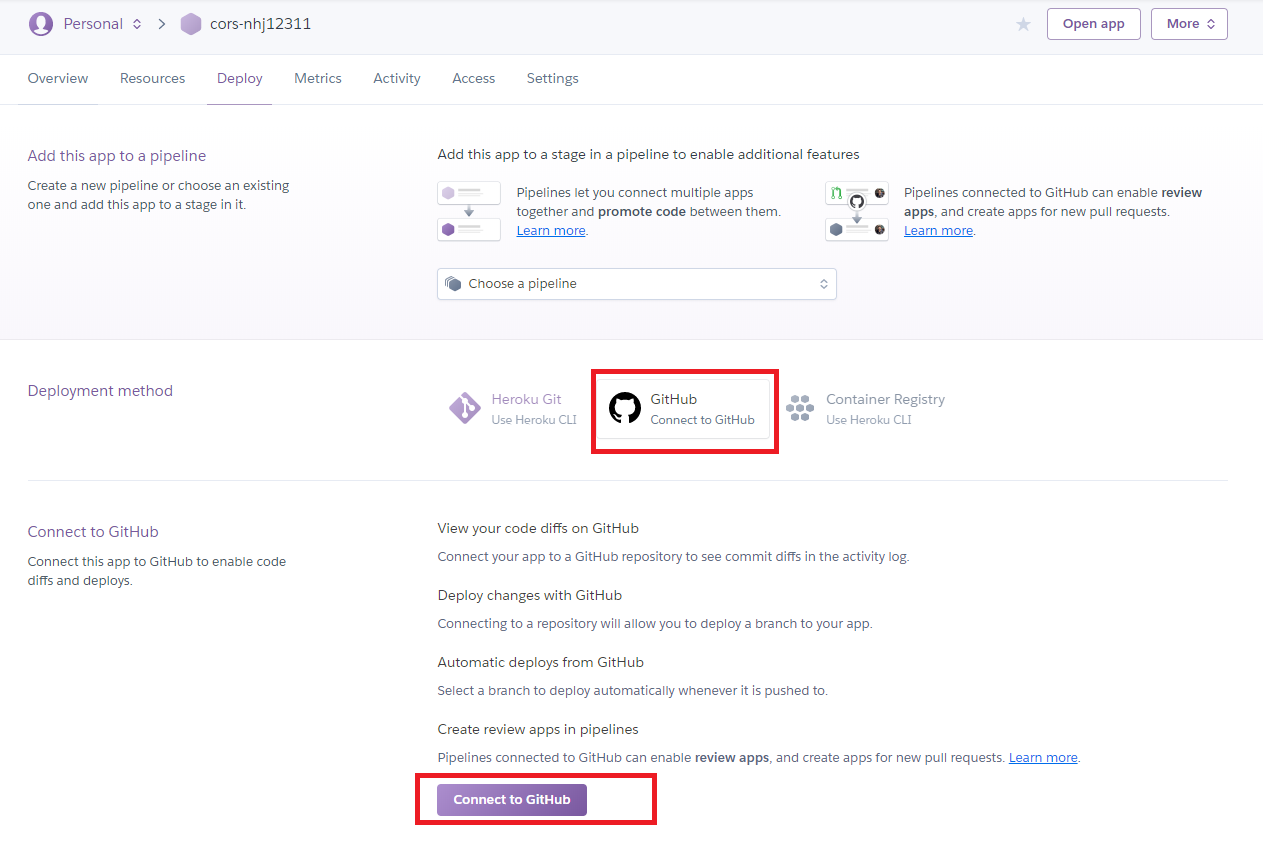The width and height of the screenshot is (1263, 865).
Task: Select Heroku Git deployment method
Action: (513, 408)
